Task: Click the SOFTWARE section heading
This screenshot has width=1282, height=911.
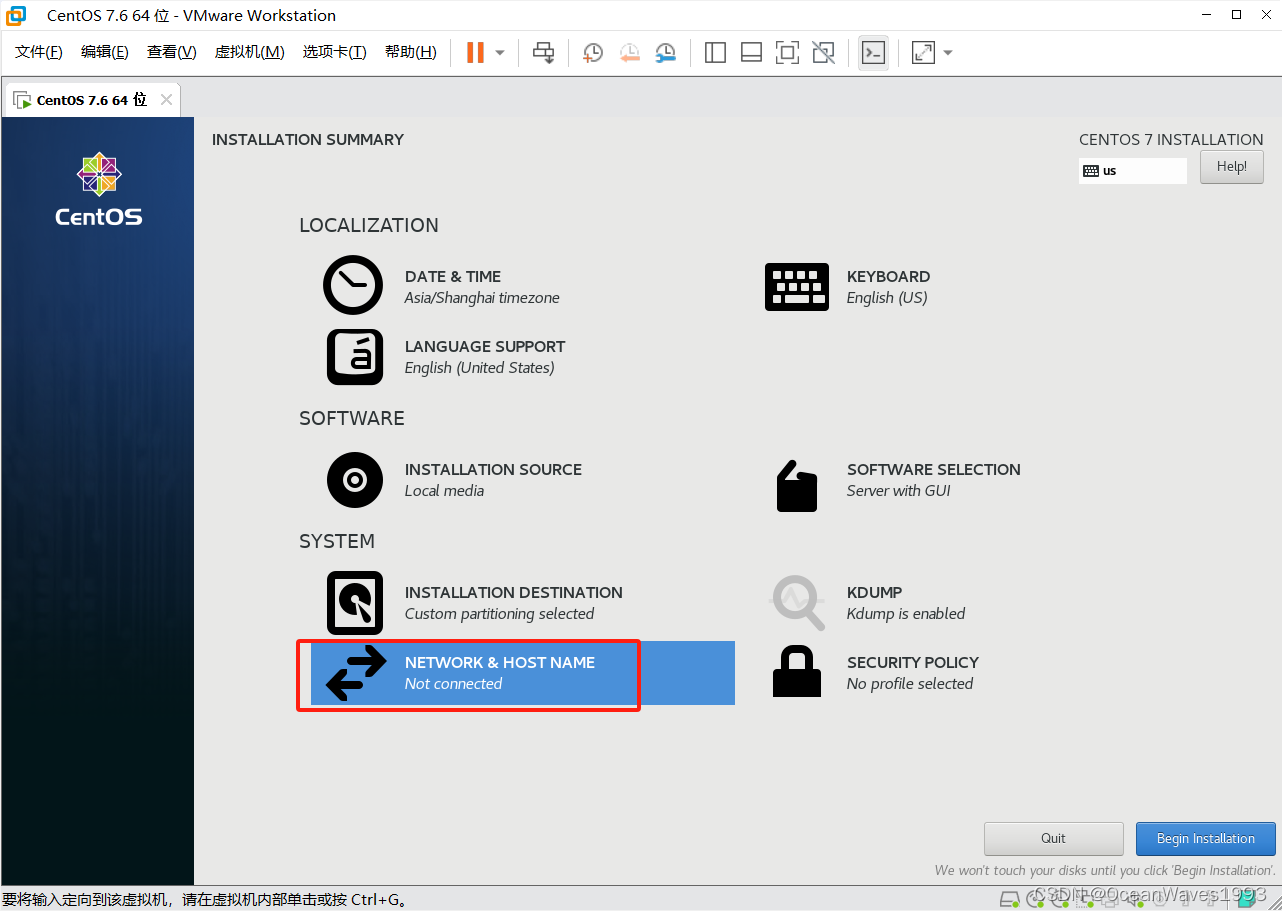Action: point(352,418)
